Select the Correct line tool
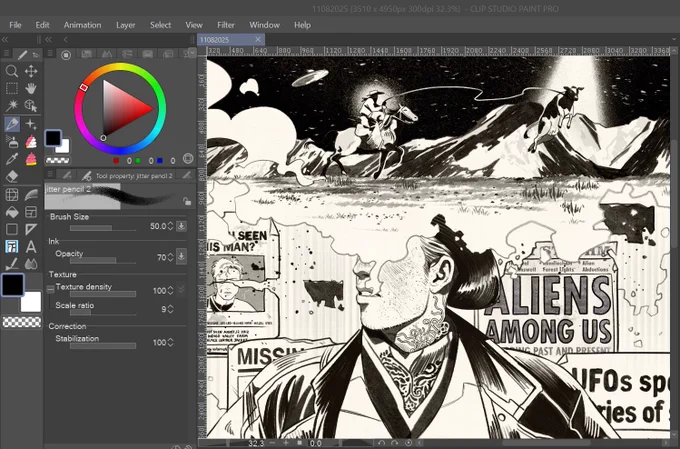Screen dimensions: 680x449 (x=12, y=264)
